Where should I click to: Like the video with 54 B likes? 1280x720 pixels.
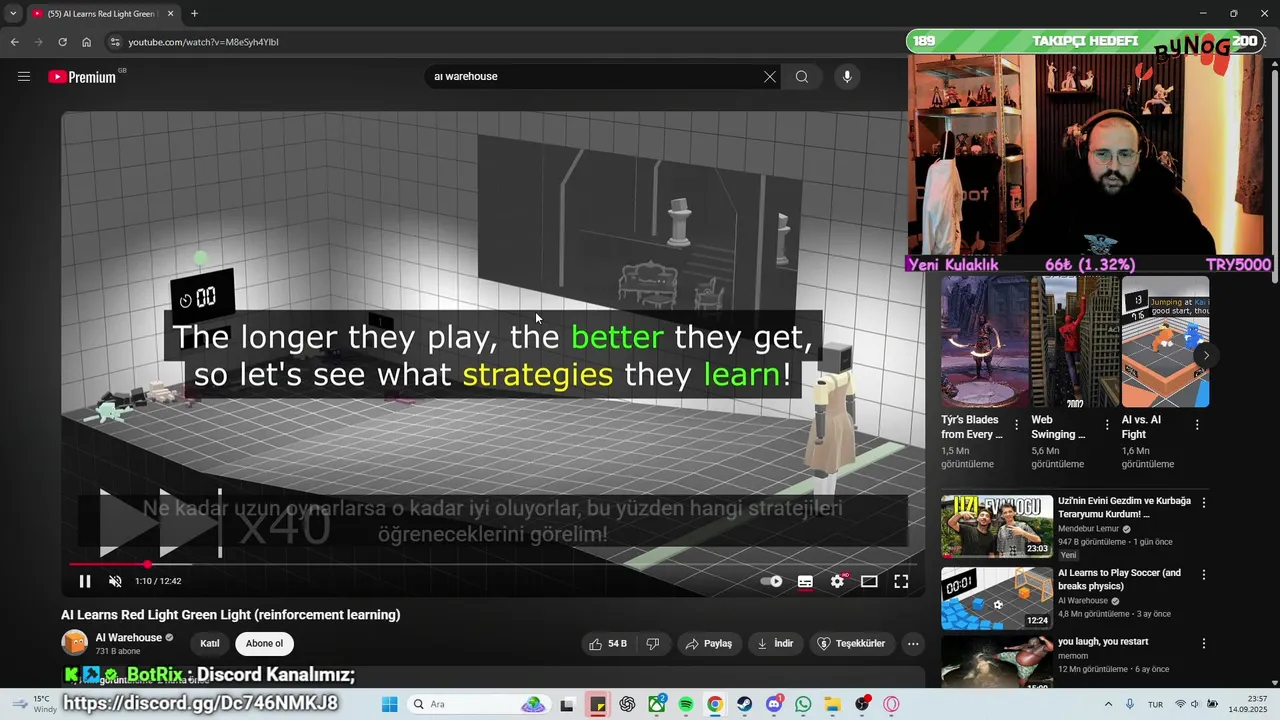point(608,644)
